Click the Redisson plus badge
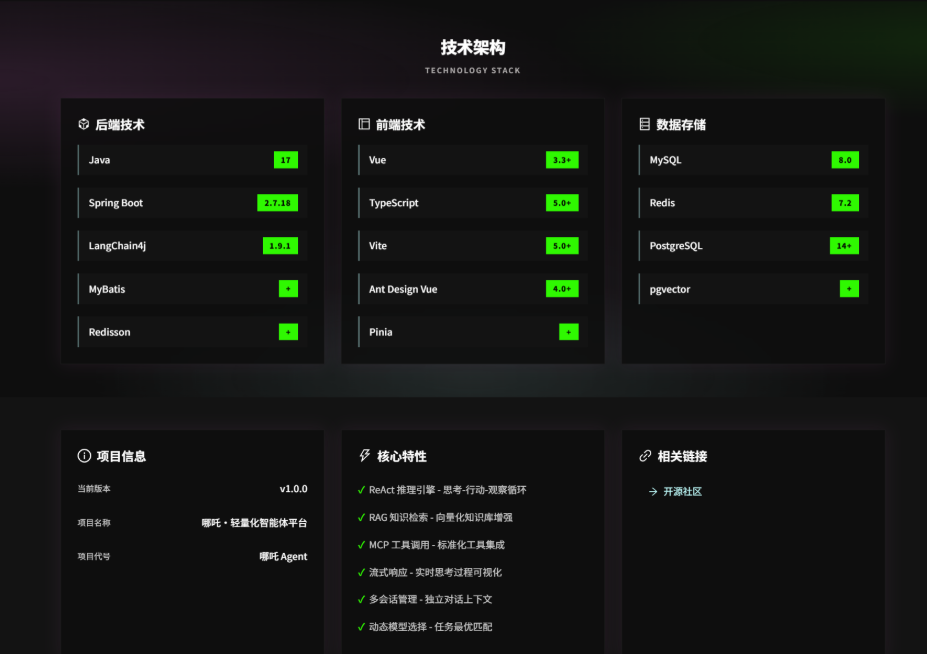This screenshot has width=927, height=654. click(x=289, y=332)
